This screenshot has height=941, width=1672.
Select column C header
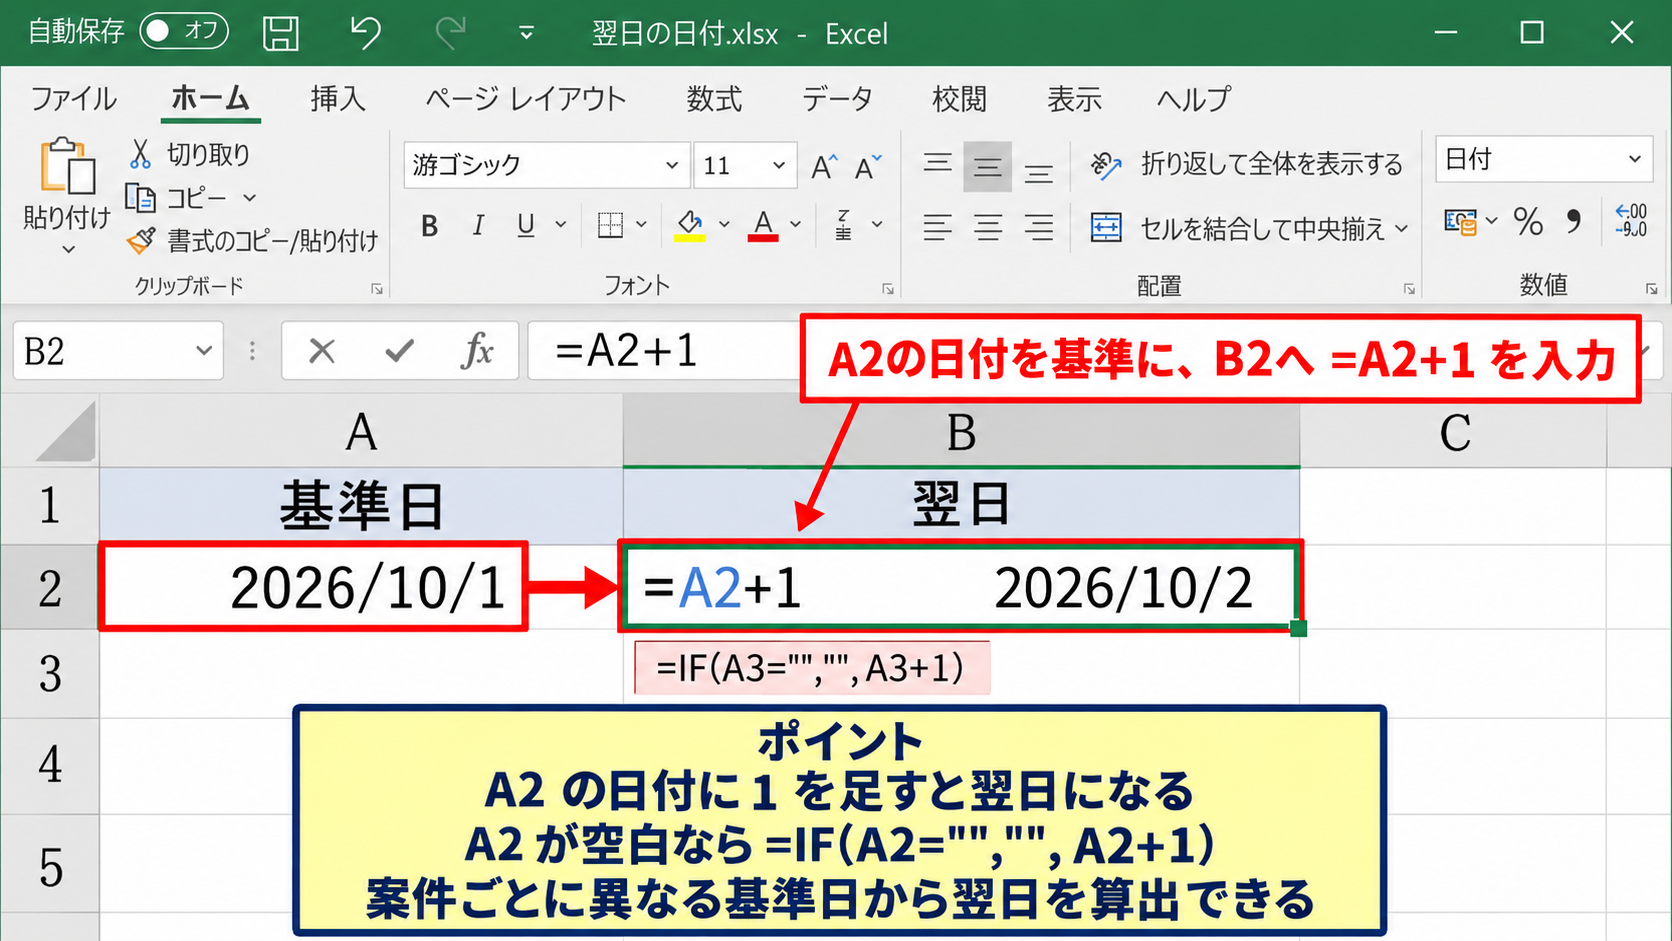1454,433
